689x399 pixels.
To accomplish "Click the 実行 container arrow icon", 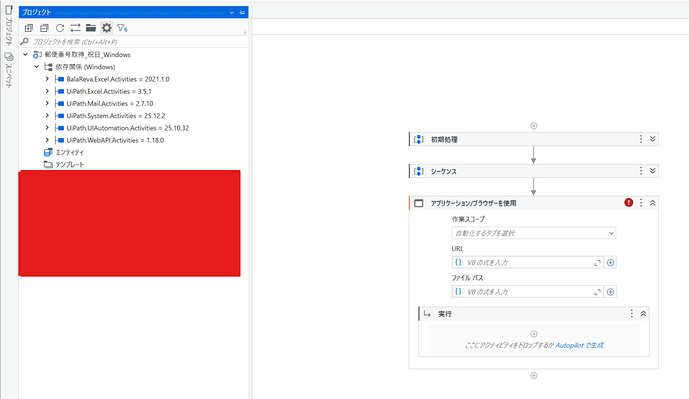I will [x=427, y=314].
